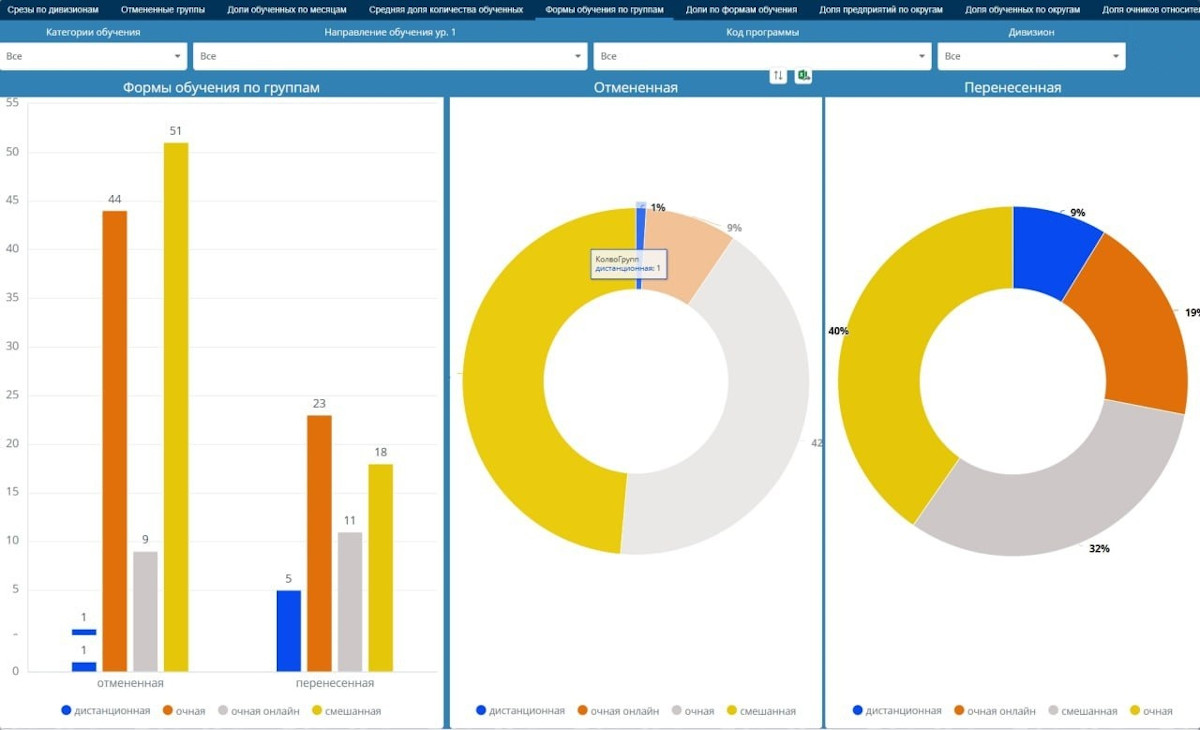The height and width of the screenshot is (730, 1200).
Task: Expand the Код программы dropdown
Action: (763, 57)
